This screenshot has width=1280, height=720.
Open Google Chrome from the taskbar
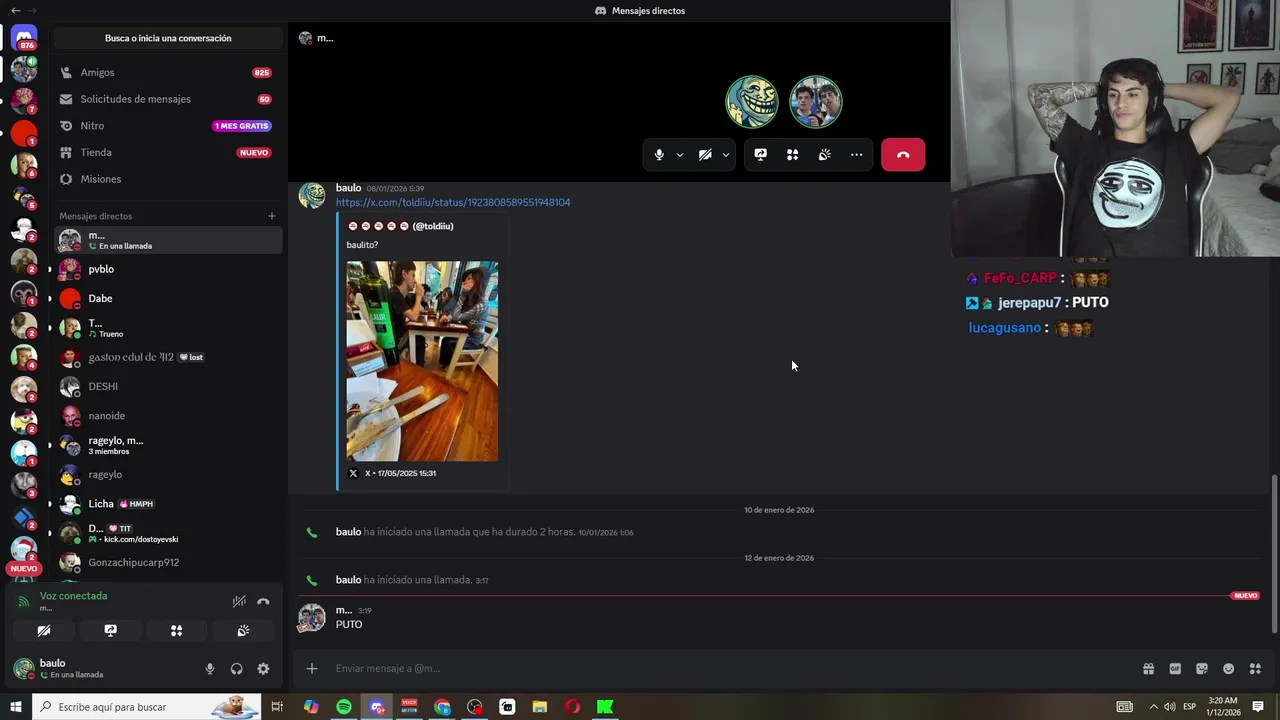442,707
